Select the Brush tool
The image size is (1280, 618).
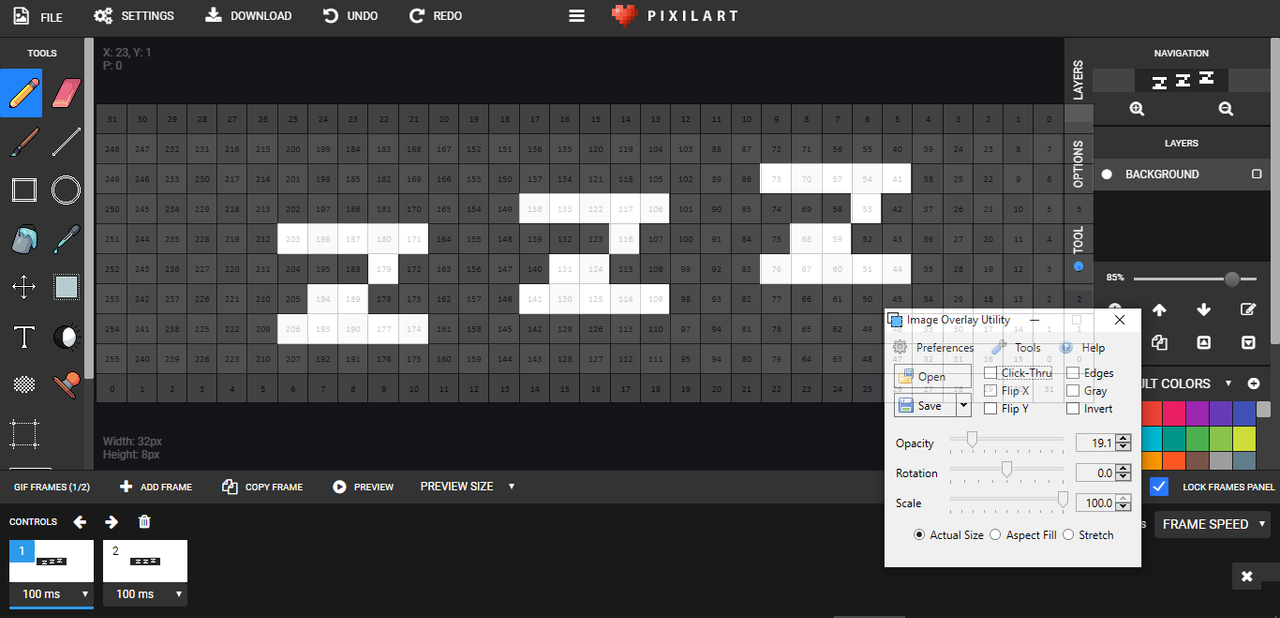[x=23, y=141]
